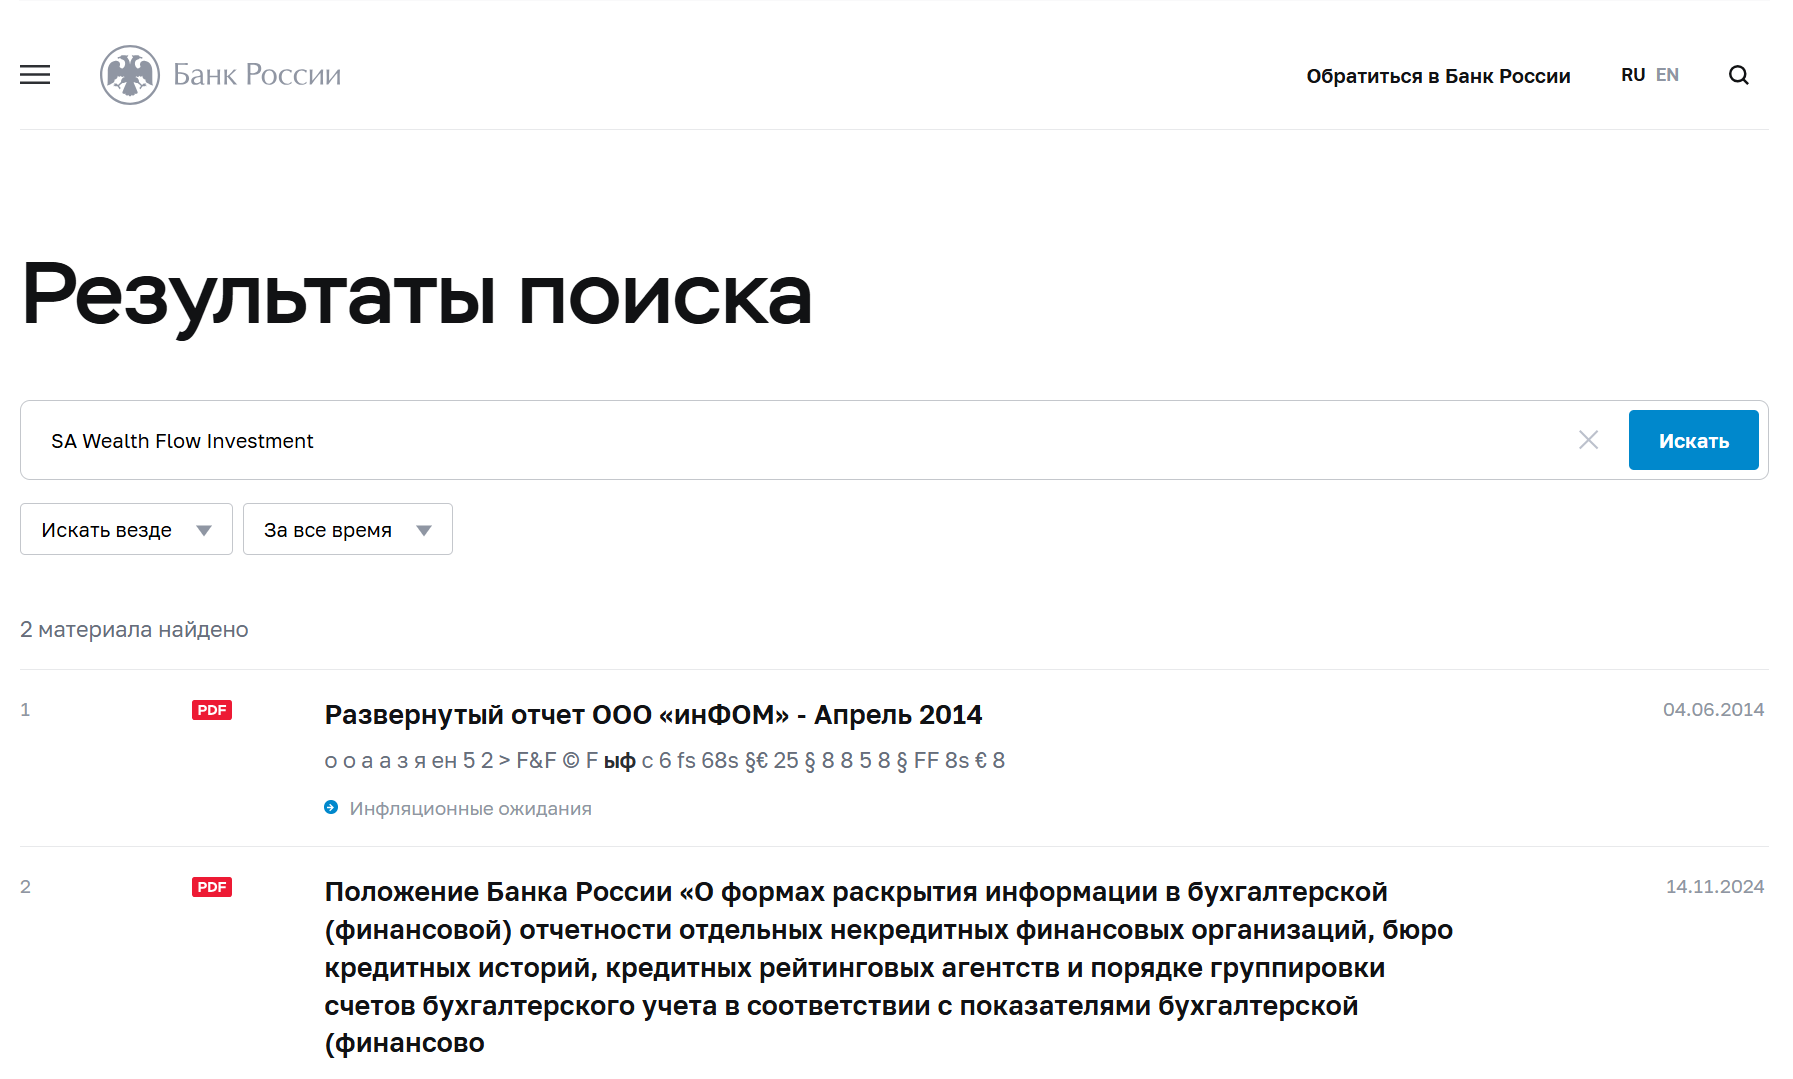The height and width of the screenshot is (1079, 1793).
Task: Clear the search query with the X icon
Action: point(1589,440)
